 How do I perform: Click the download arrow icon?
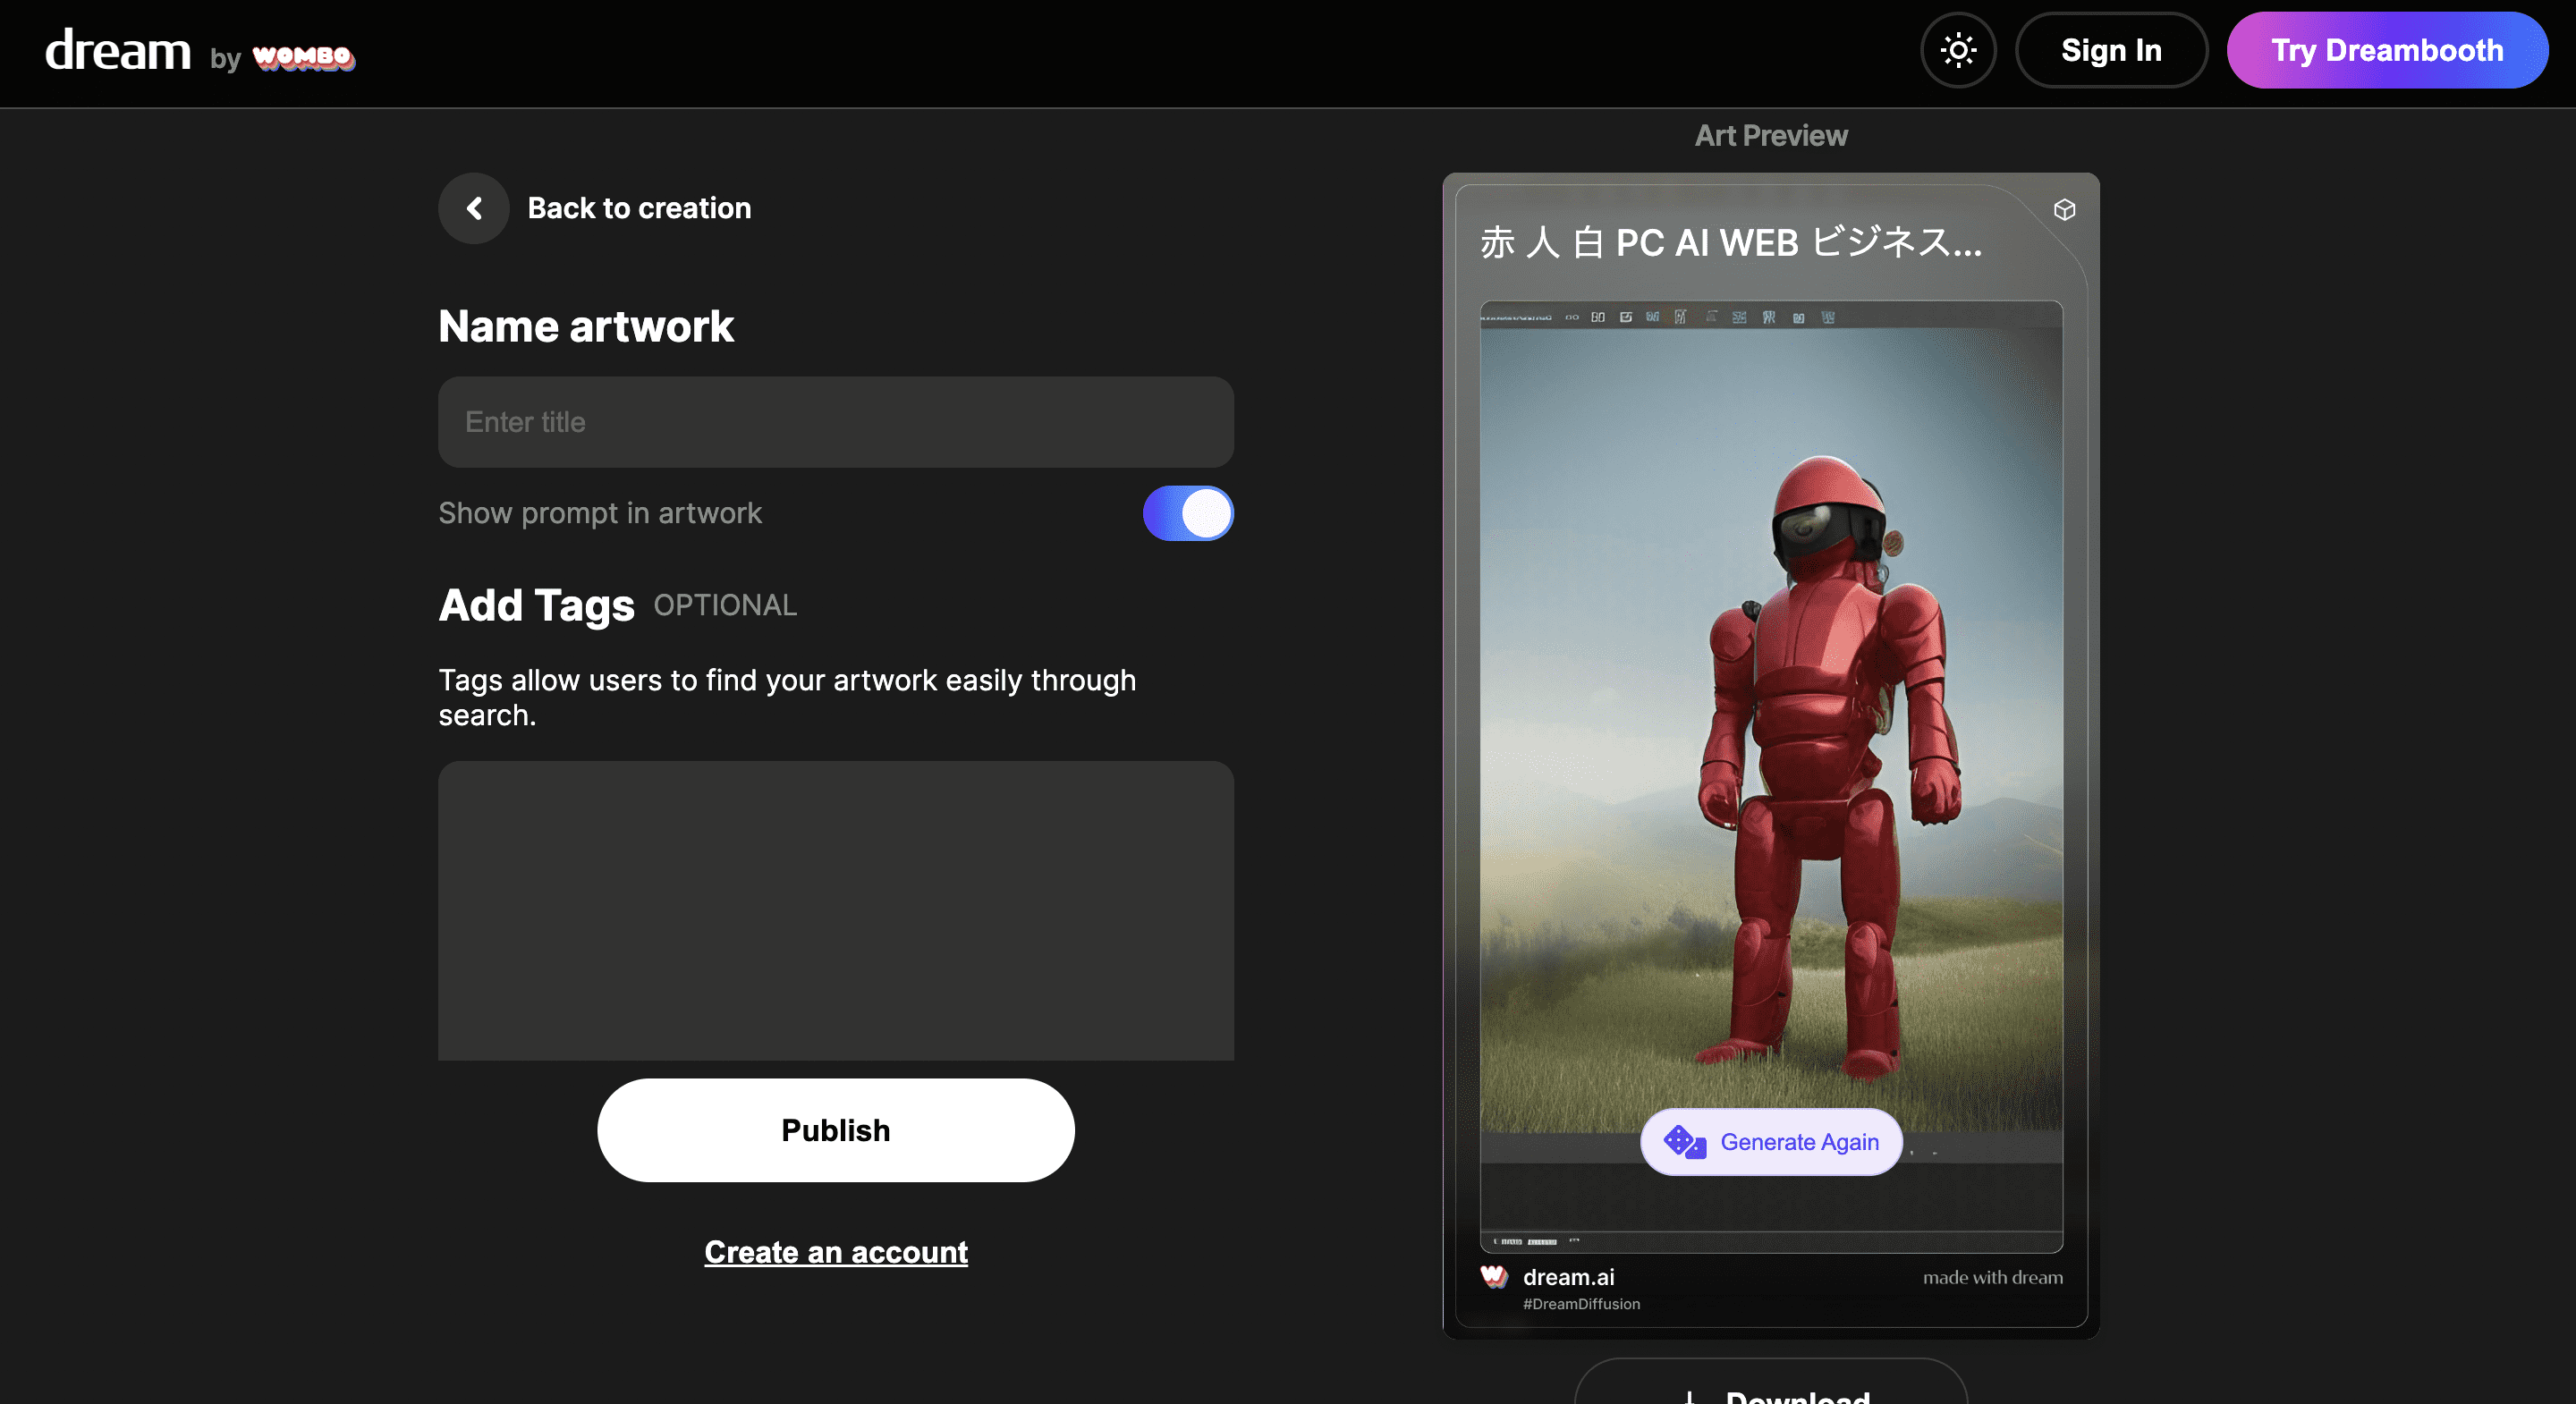pyautogui.click(x=1689, y=1395)
